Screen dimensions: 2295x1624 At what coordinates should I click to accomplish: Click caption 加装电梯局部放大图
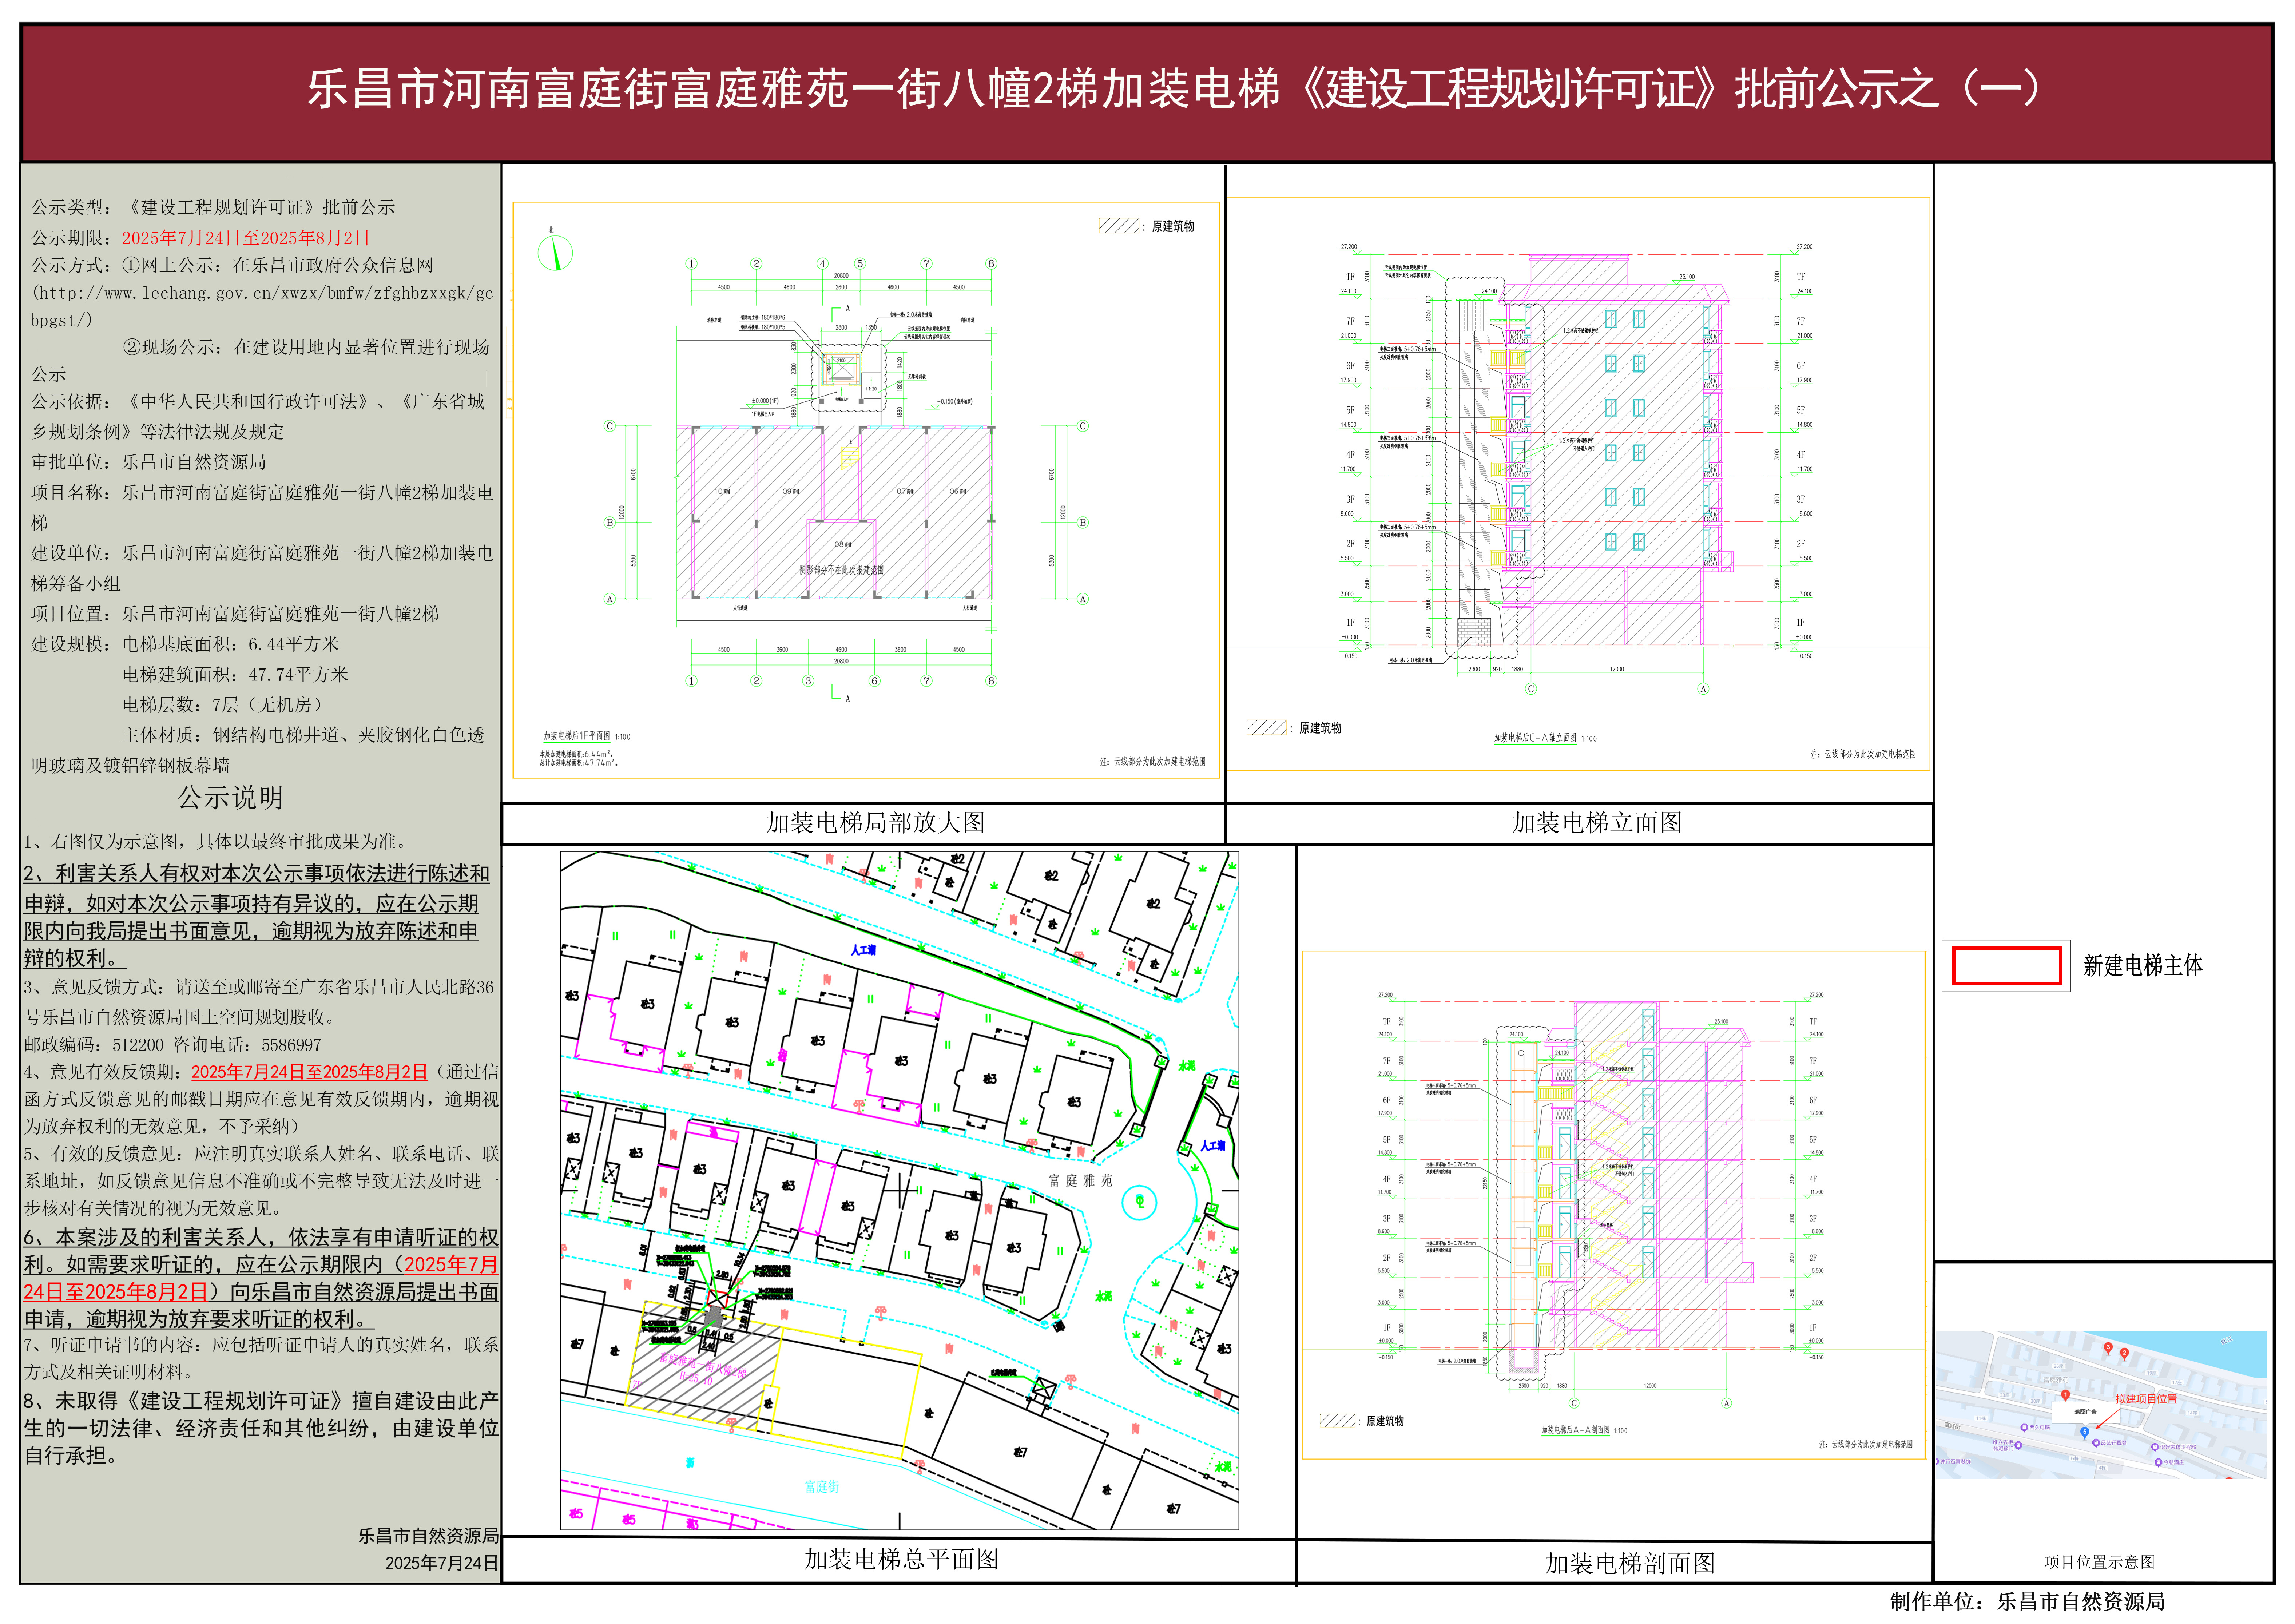pos(875,822)
